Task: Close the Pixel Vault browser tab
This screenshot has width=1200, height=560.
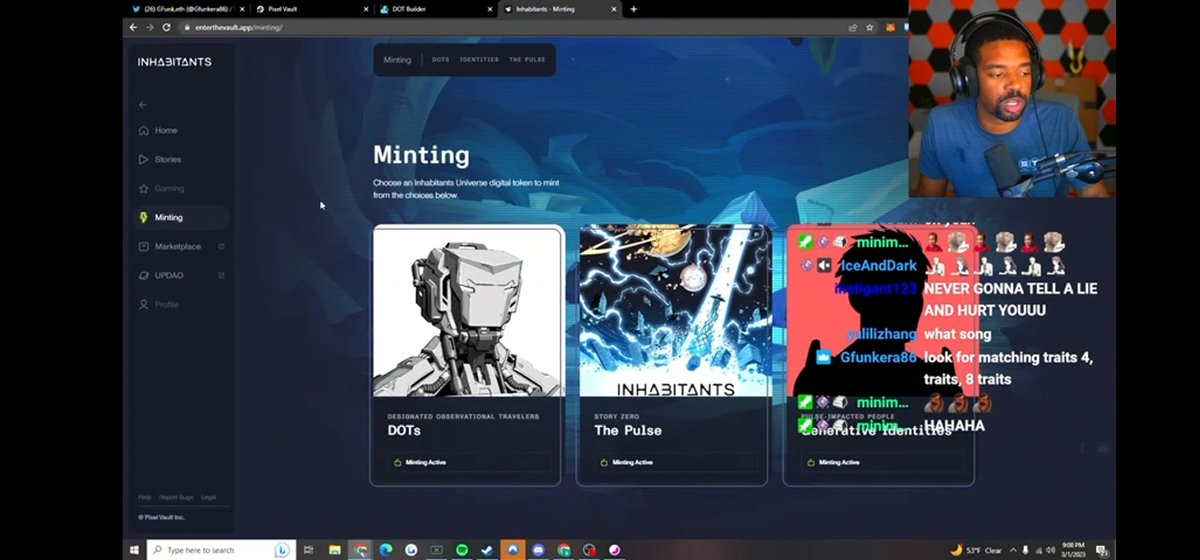Action: (x=365, y=9)
